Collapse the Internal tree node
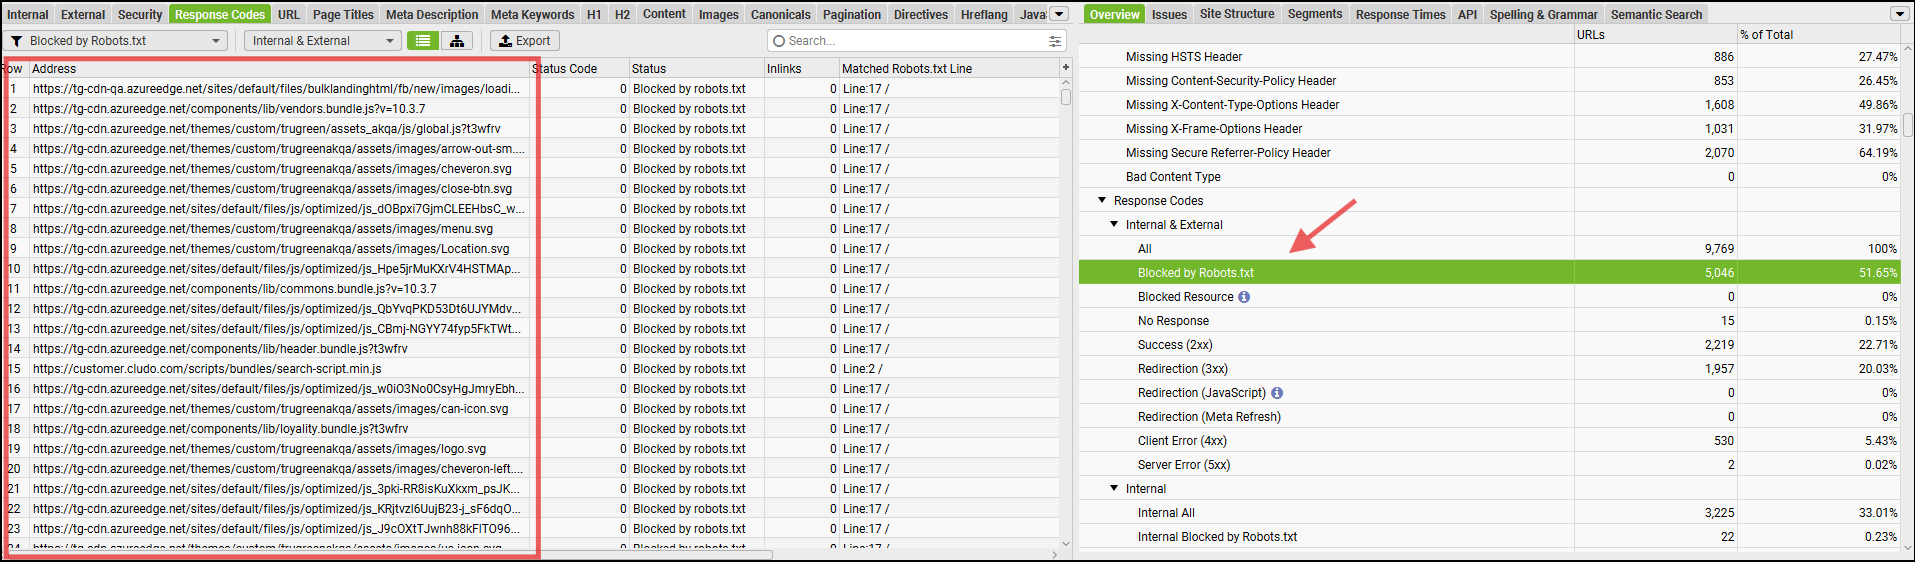Viewport: 1915px width, 562px height. point(1114,488)
